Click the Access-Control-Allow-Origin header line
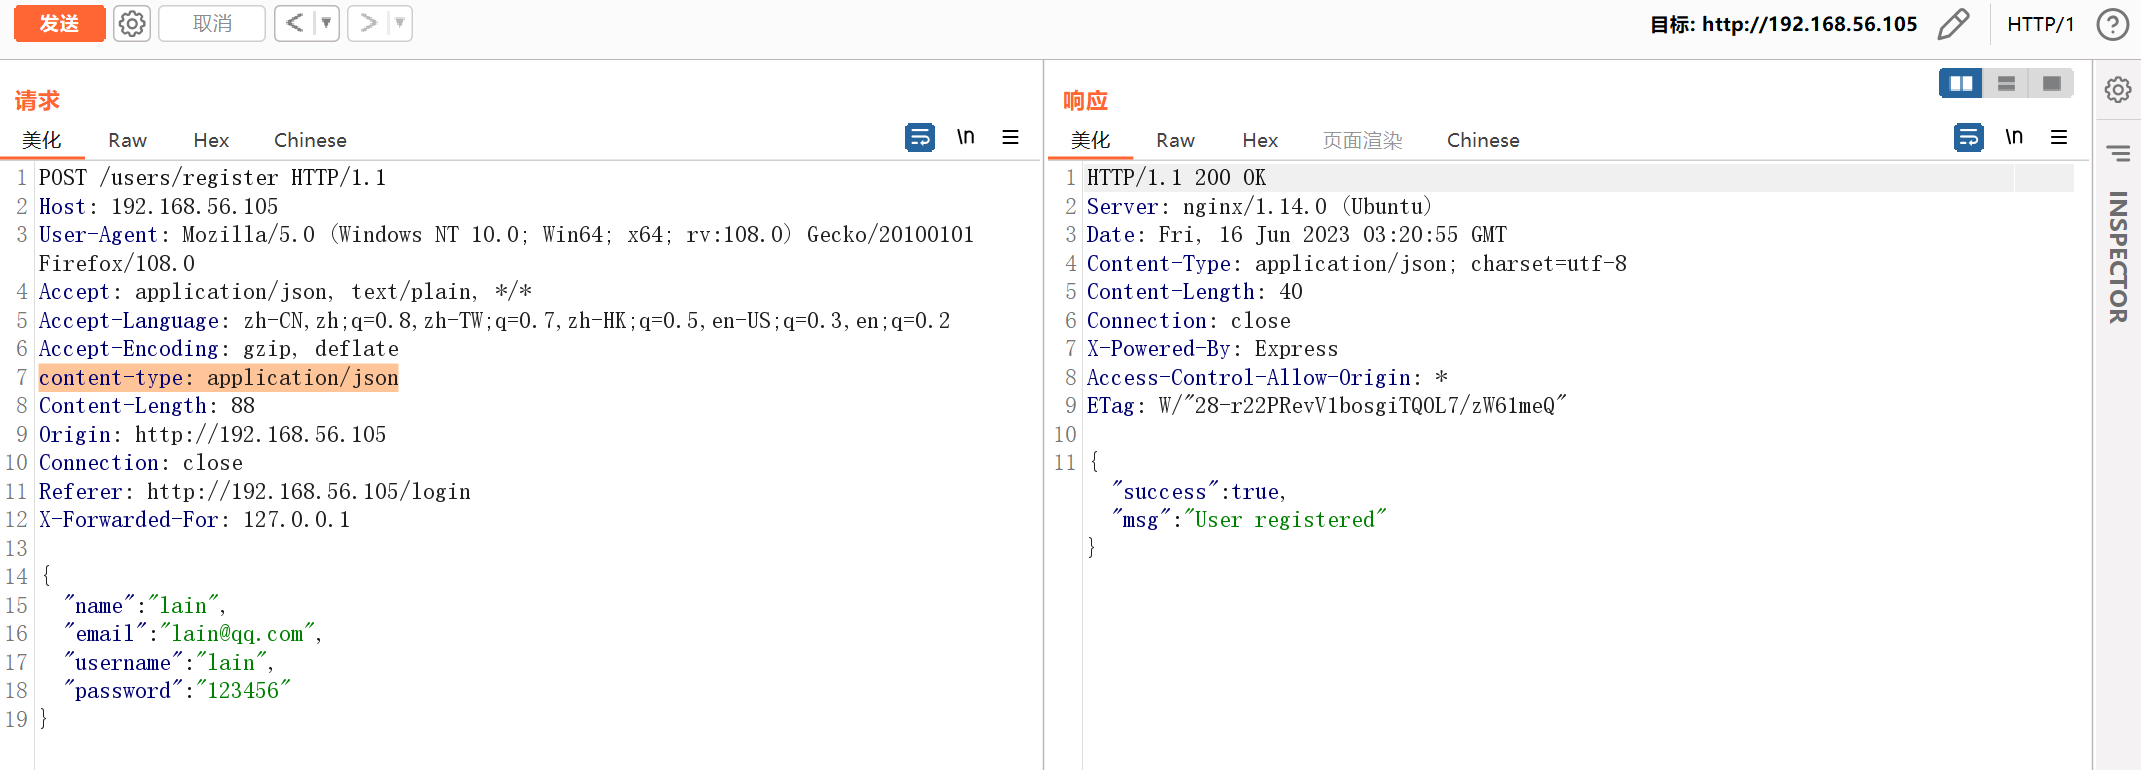The width and height of the screenshot is (2141, 770). point(1267,378)
